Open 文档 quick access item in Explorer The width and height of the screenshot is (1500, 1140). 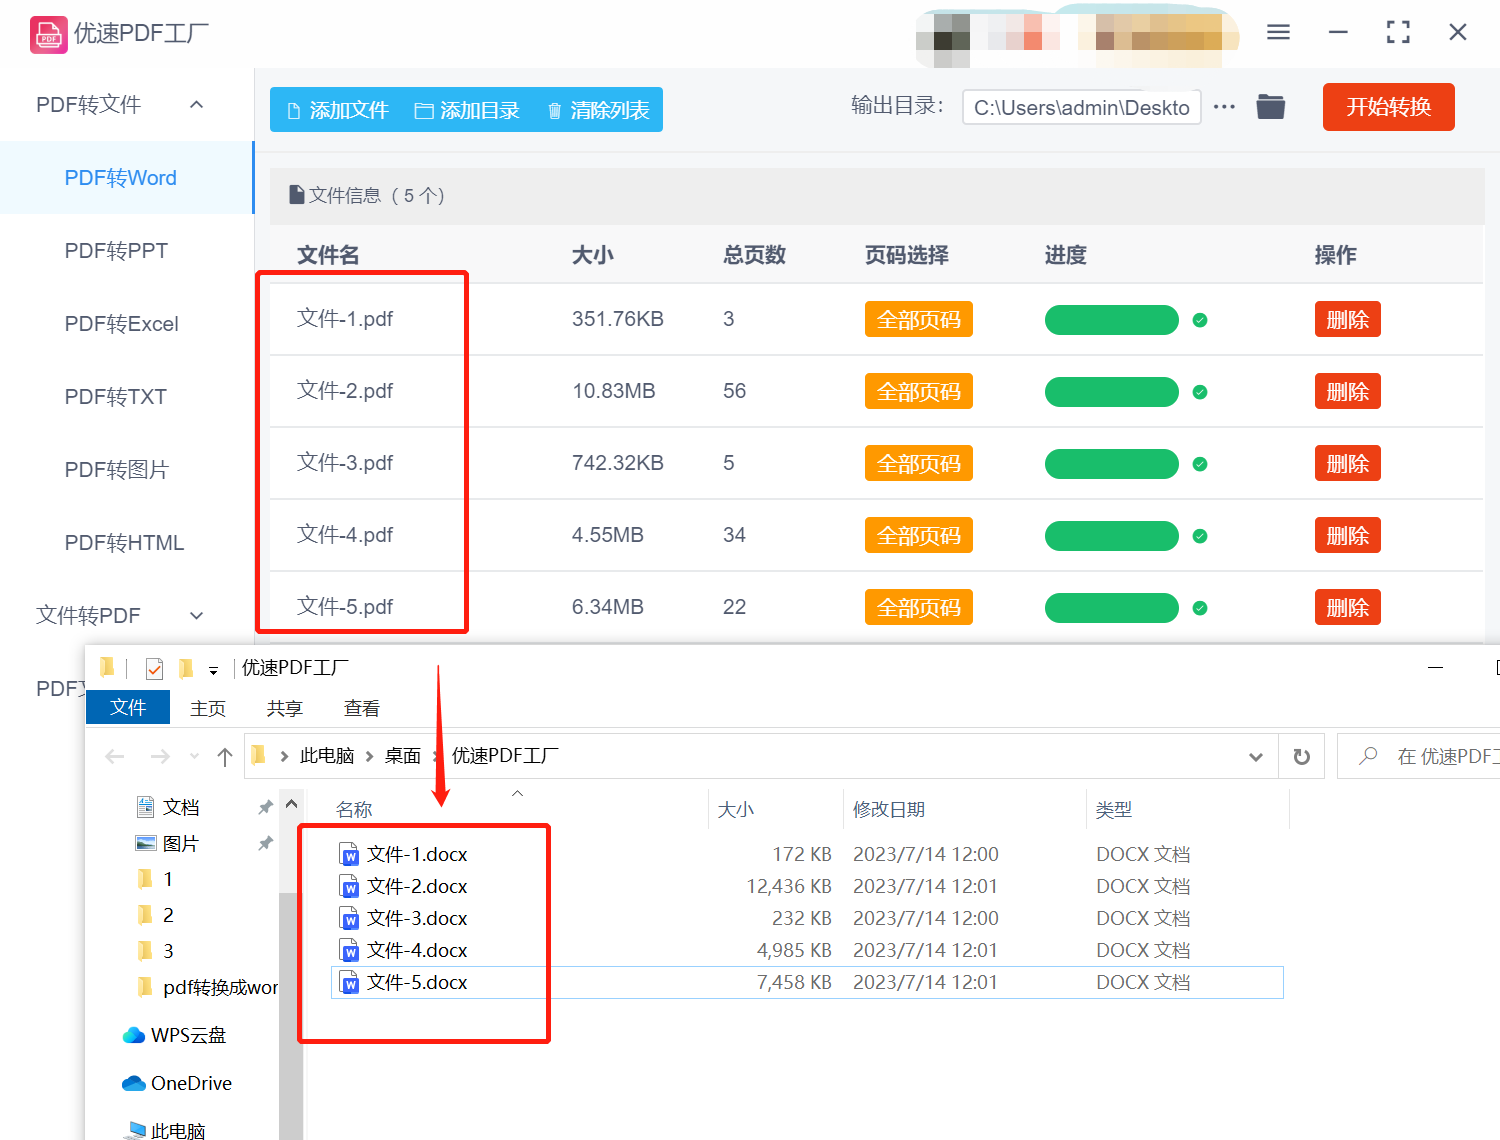point(168,807)
